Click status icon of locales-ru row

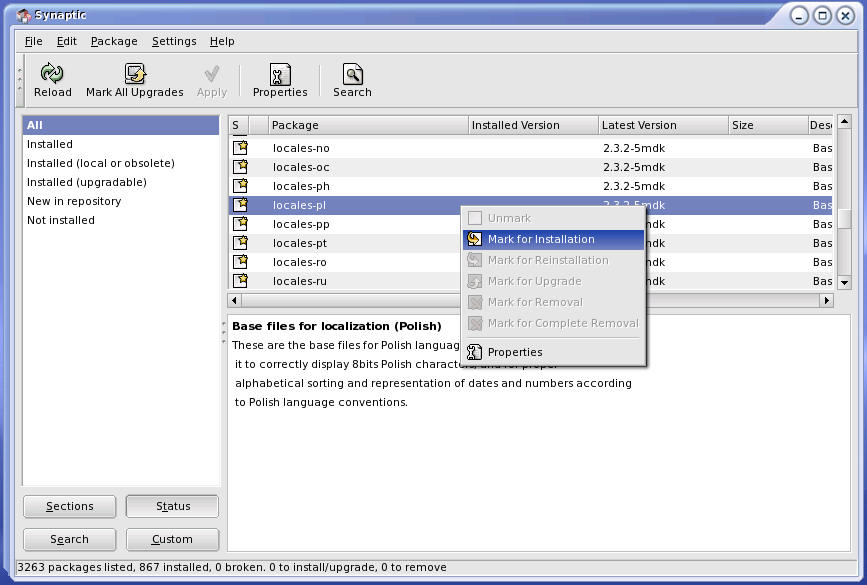point(240,280)
